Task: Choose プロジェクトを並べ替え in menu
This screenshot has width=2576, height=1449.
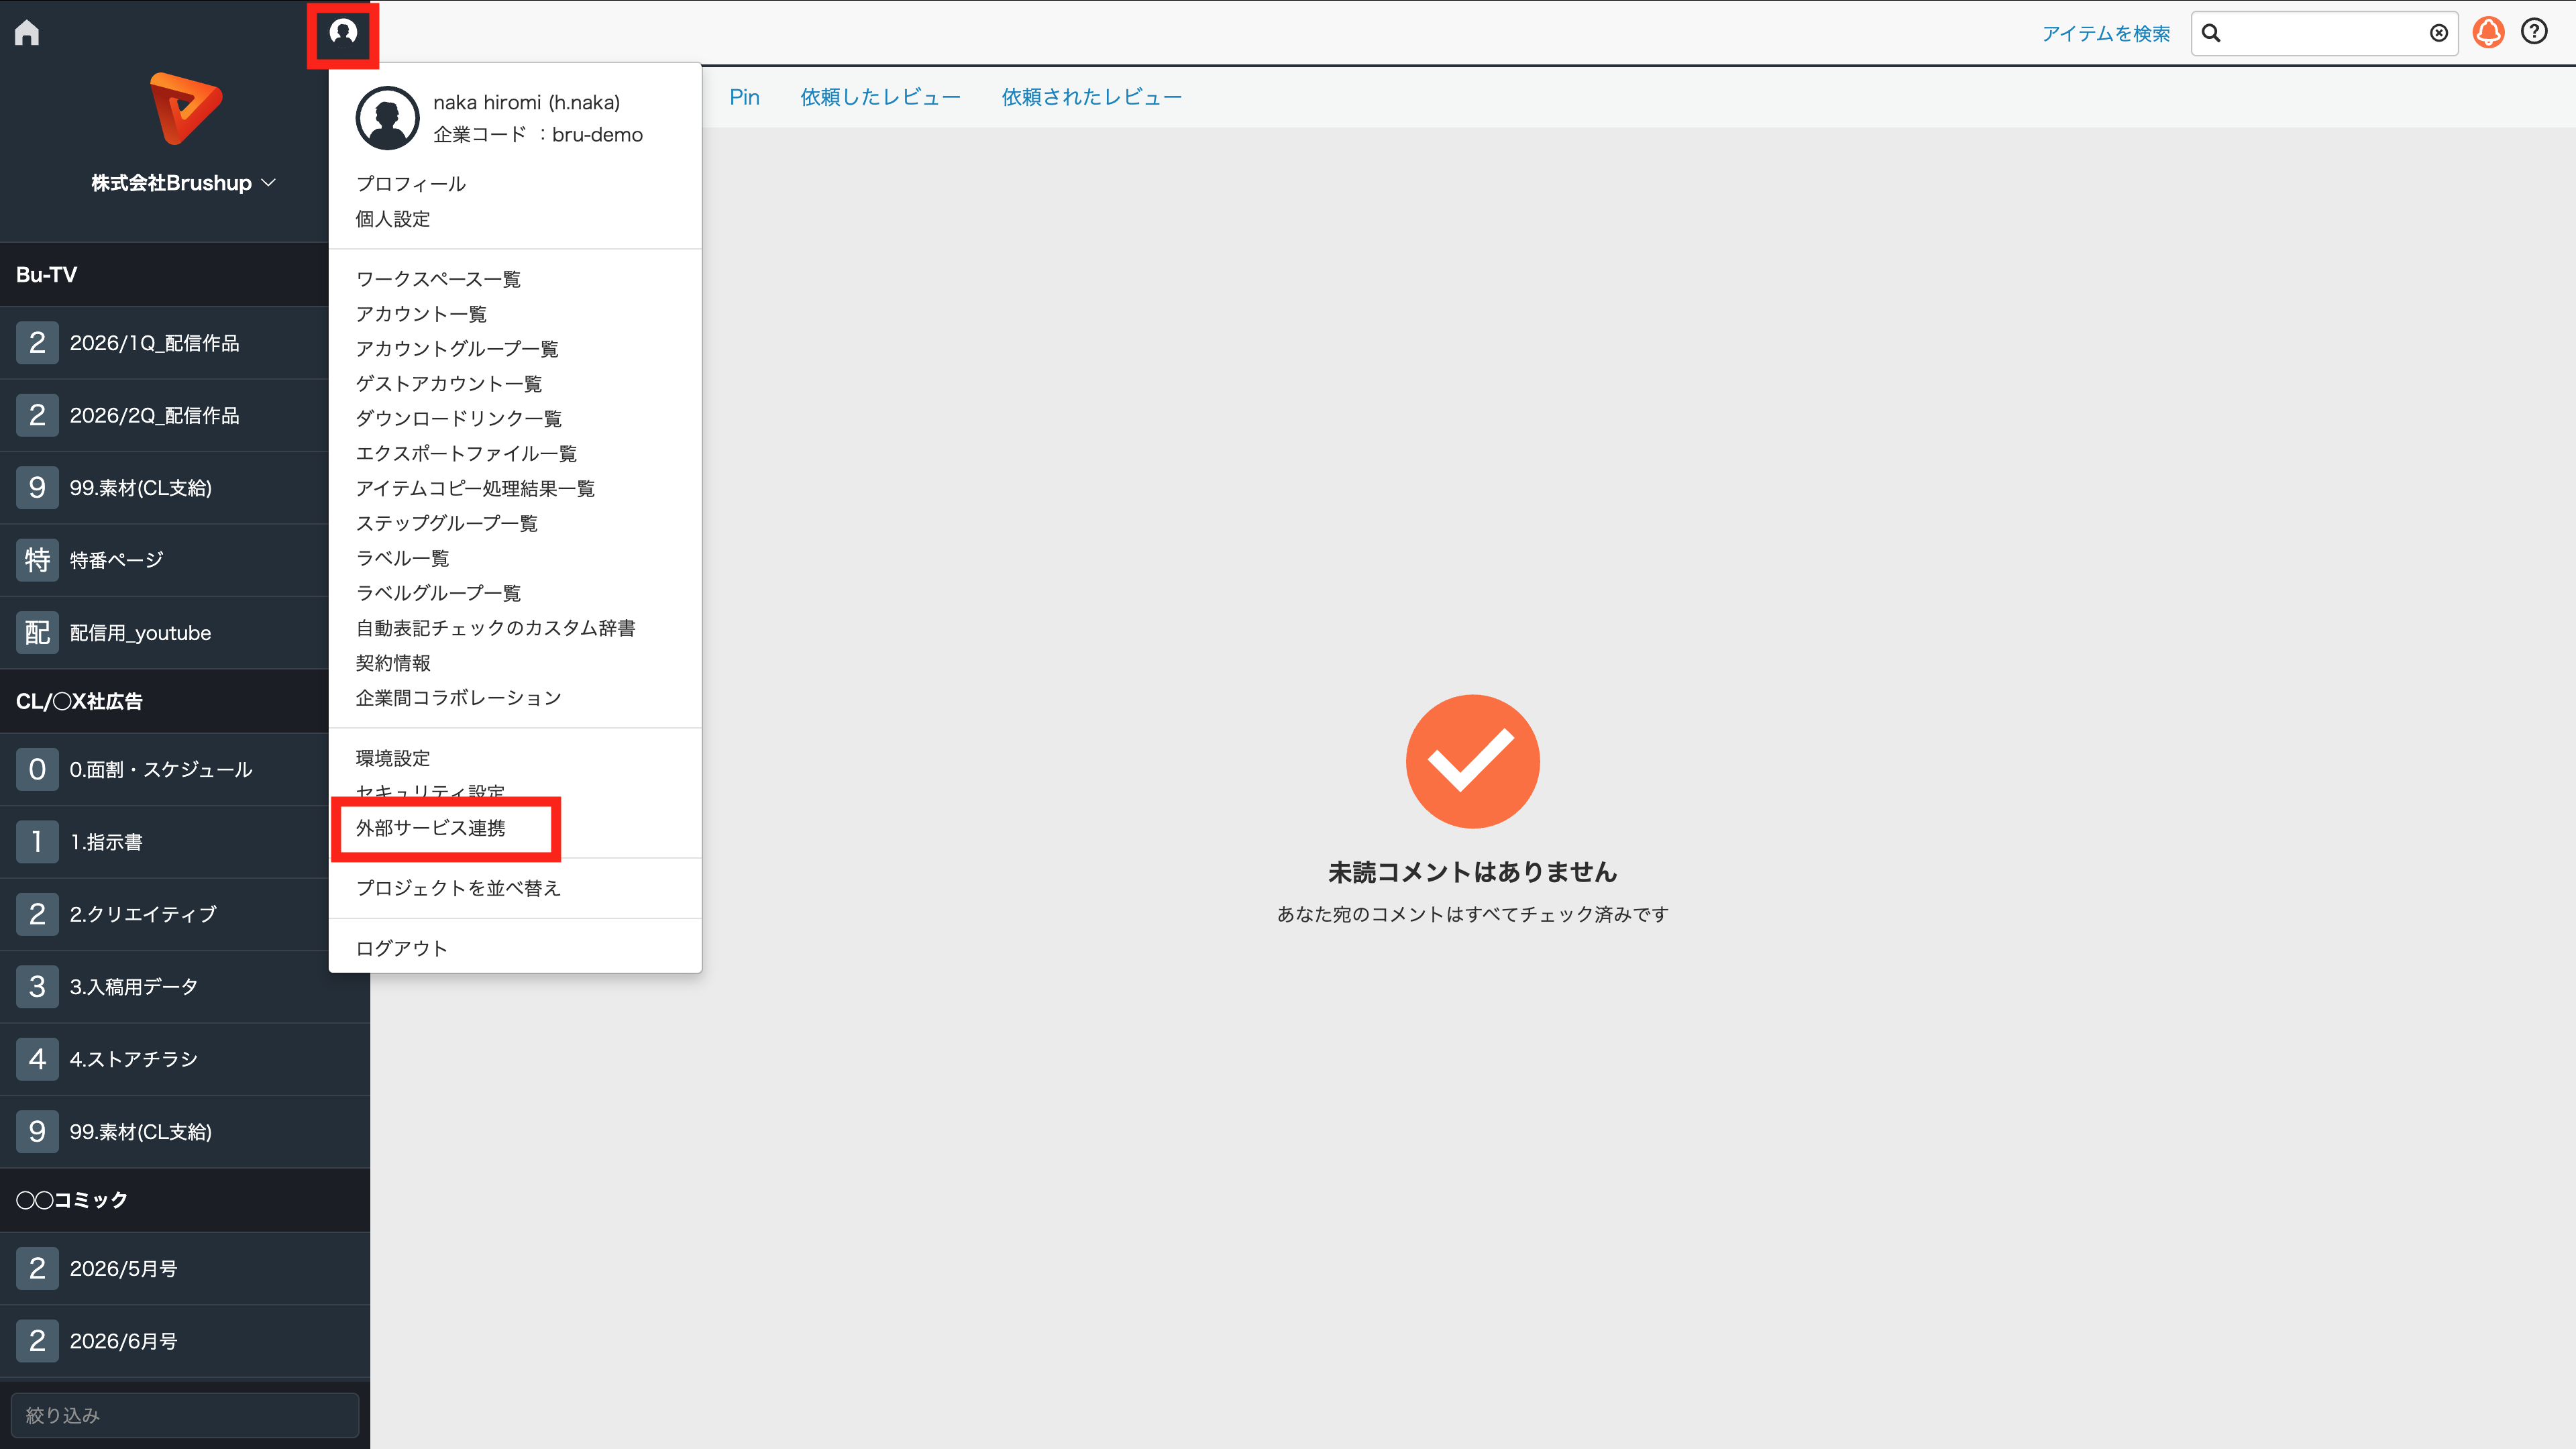Action: 459,889
